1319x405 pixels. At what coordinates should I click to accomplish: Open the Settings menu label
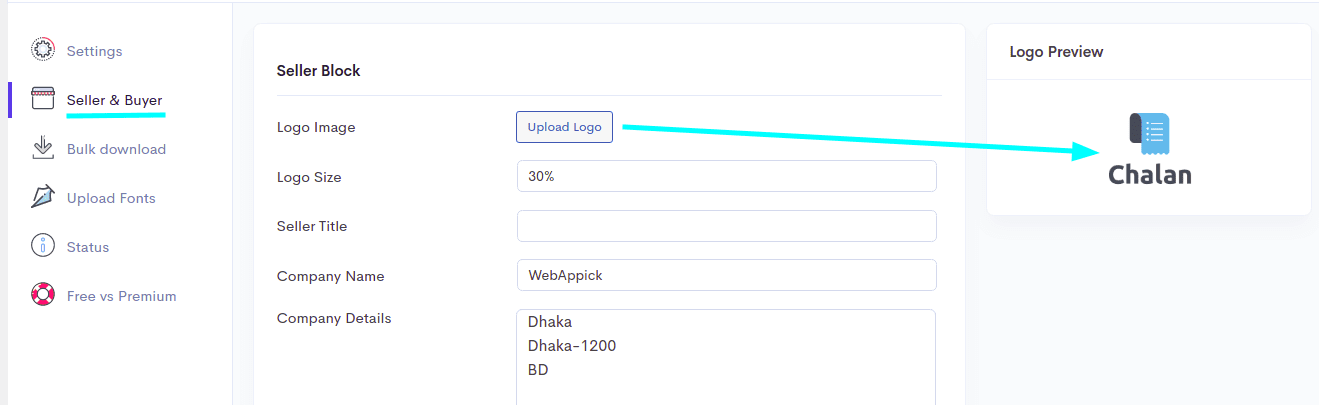click(x=94, y=51)
